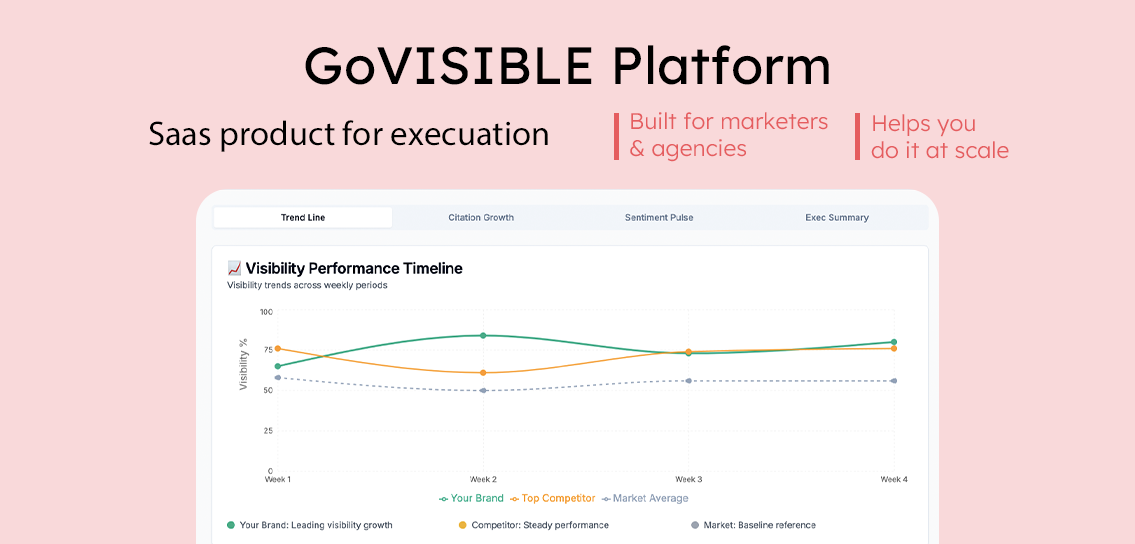The image size is (1135, 544).
Task: Hide the Top Competitor series via legend
Action: pos(552,498)
